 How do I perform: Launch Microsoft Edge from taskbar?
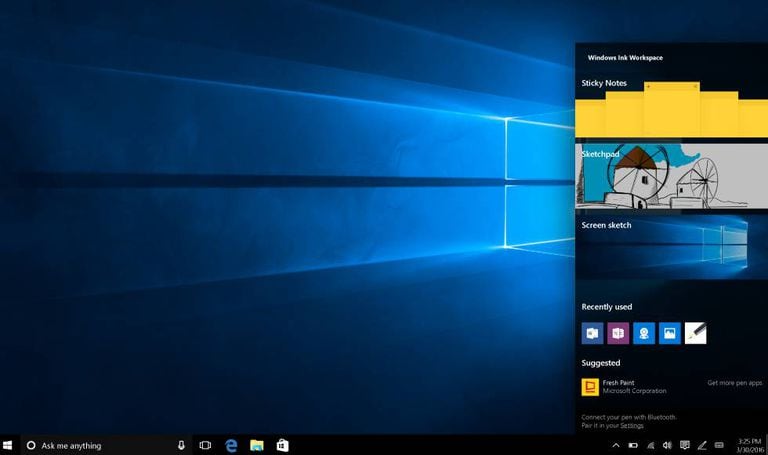[231, 445]
